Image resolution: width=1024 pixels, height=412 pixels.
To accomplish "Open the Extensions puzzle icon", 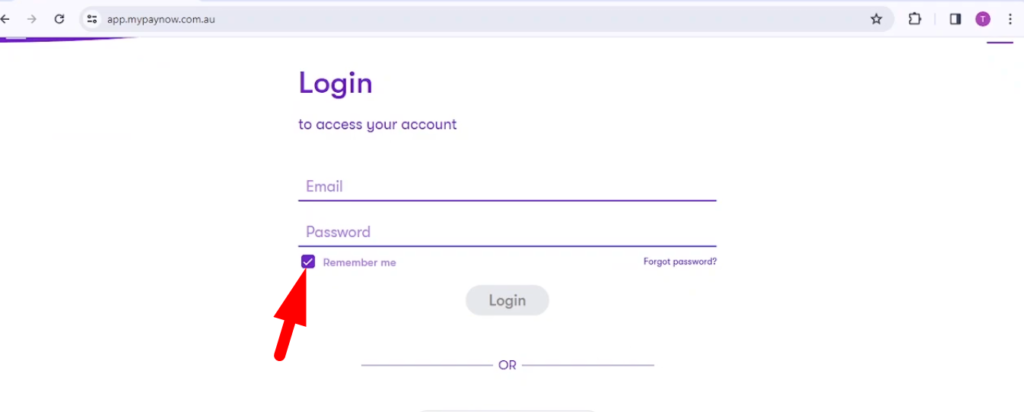I will tap(914, 18).
